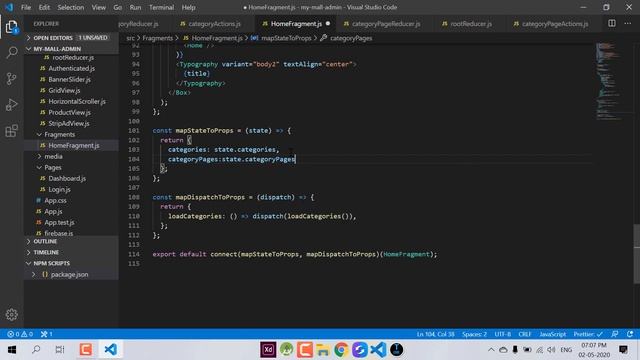Open the View menu
The image size is (640, 360).
tap(98, 7)
